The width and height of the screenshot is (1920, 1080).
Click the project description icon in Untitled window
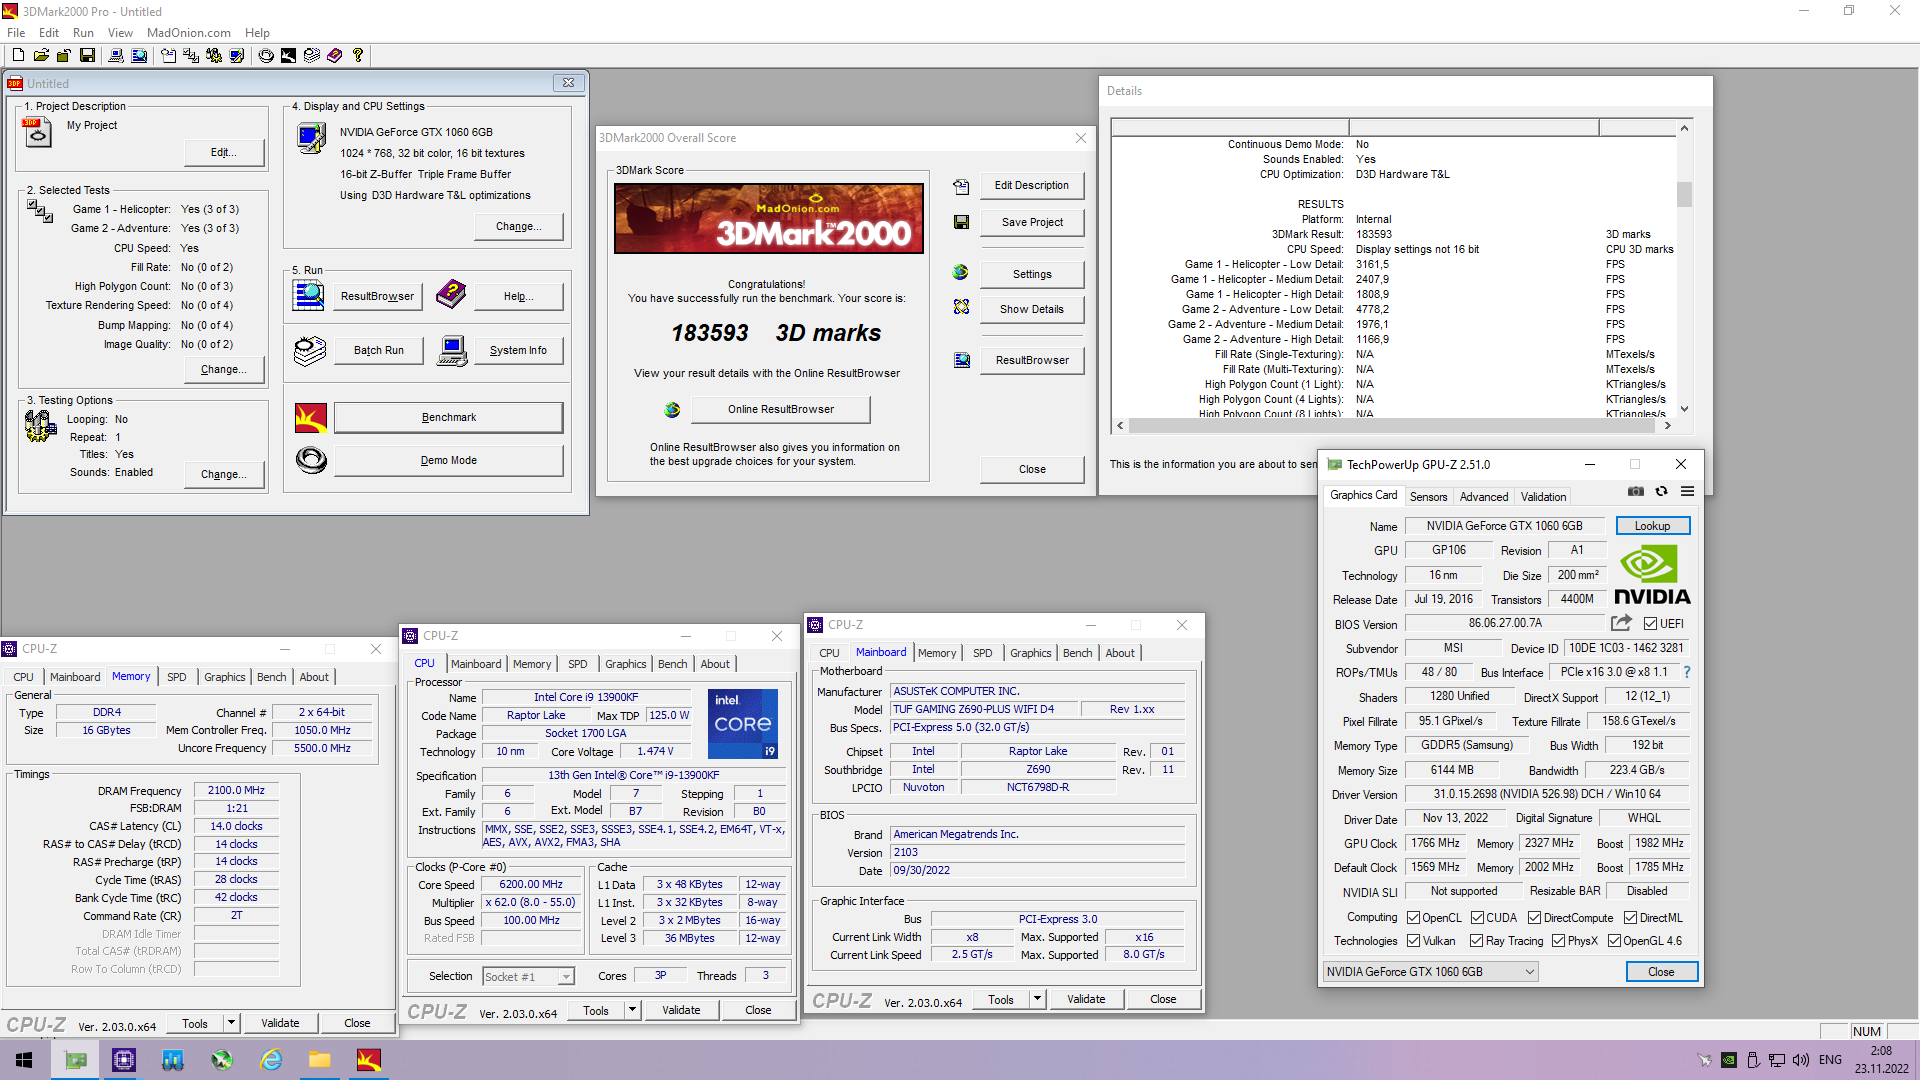[x=37, y=132]
